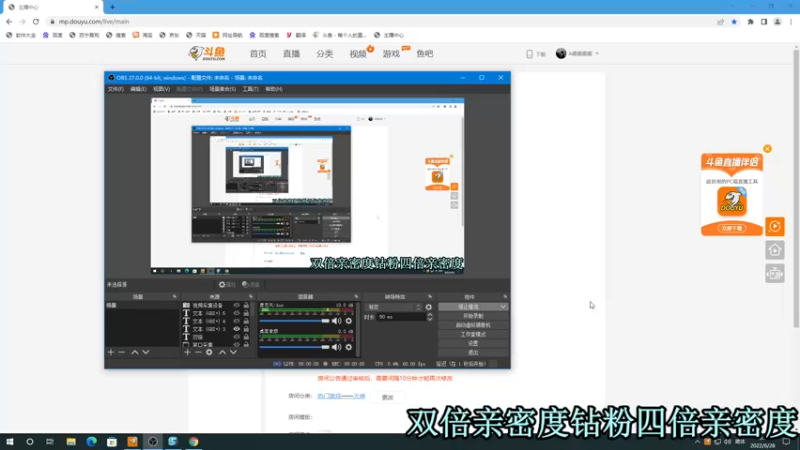Adjust the 桌面音频 volume slider

(294, 347)
